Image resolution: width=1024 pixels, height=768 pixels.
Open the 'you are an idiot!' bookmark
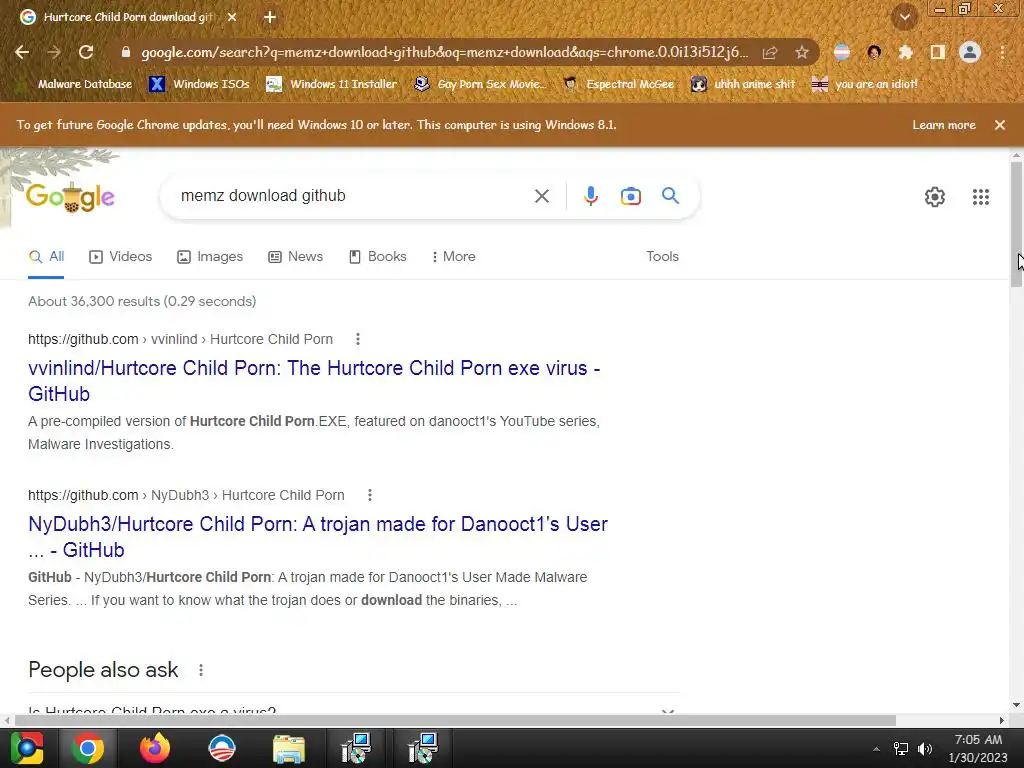[x=865, y=84]
